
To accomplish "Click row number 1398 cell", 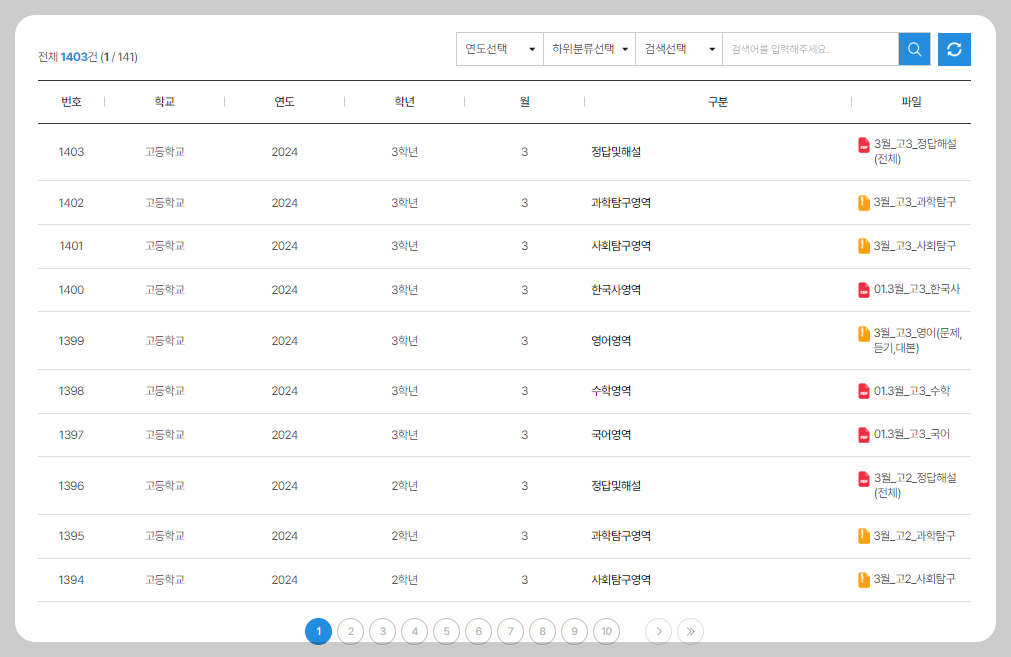I will (72, 391).
